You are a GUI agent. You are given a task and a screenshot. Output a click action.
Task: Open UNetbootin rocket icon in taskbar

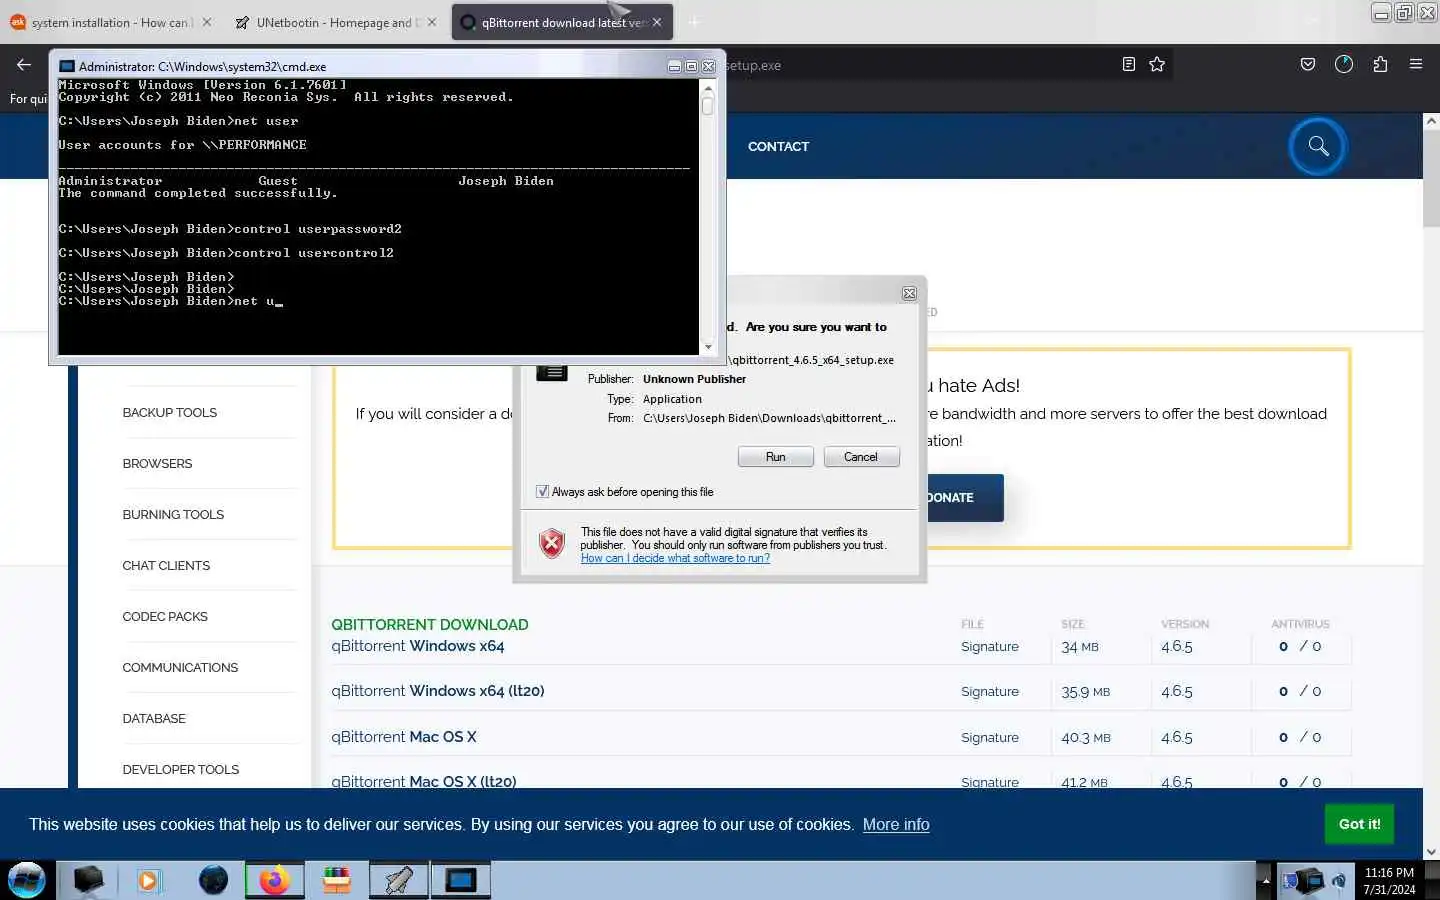(x=399, y=880)
